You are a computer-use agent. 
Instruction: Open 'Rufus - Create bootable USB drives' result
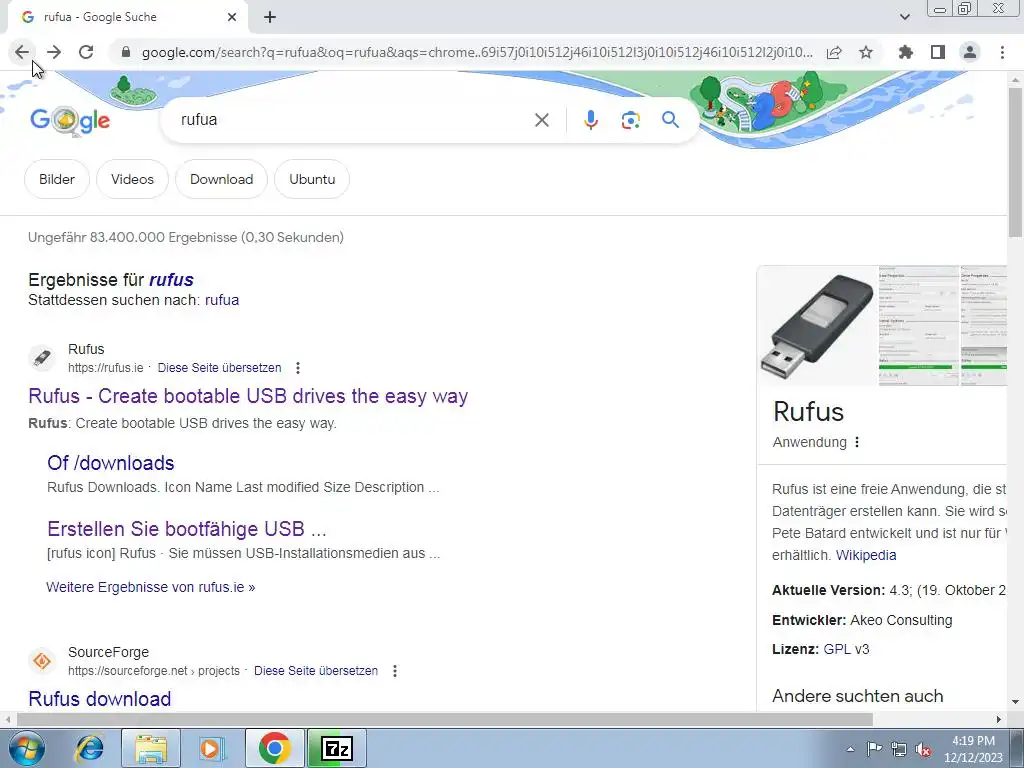tap(248, 396)
